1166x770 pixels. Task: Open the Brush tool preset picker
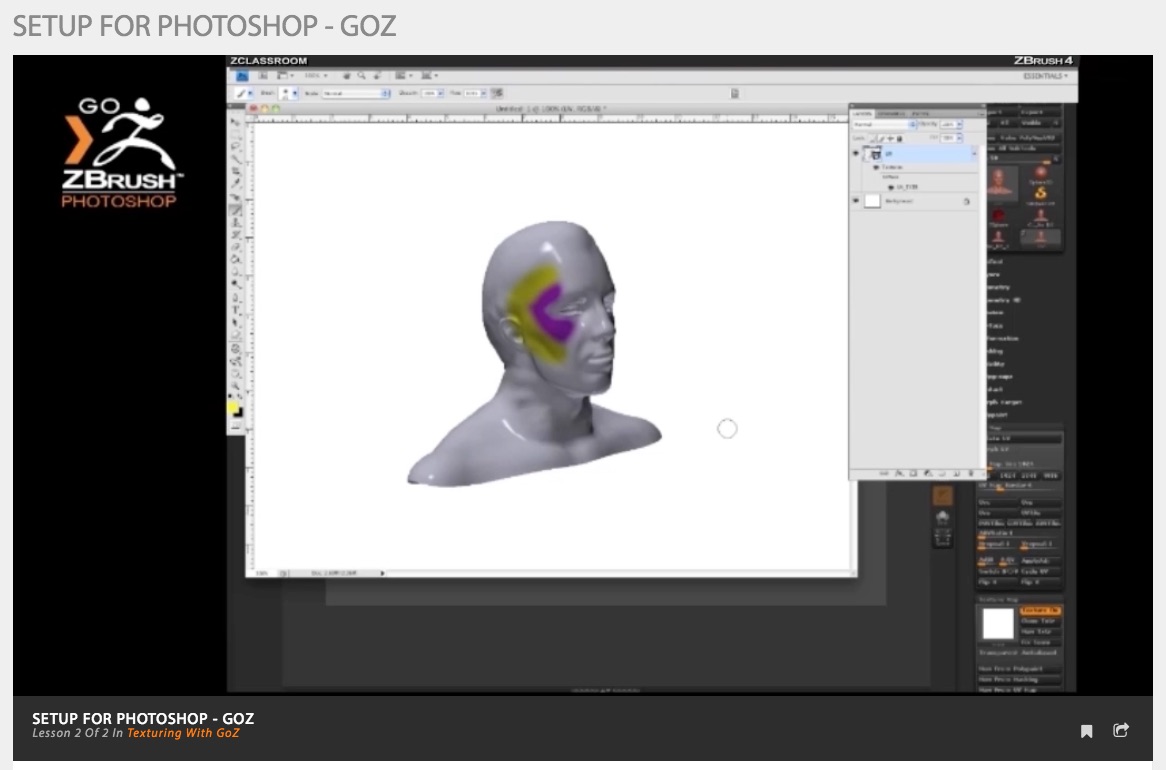244,93
